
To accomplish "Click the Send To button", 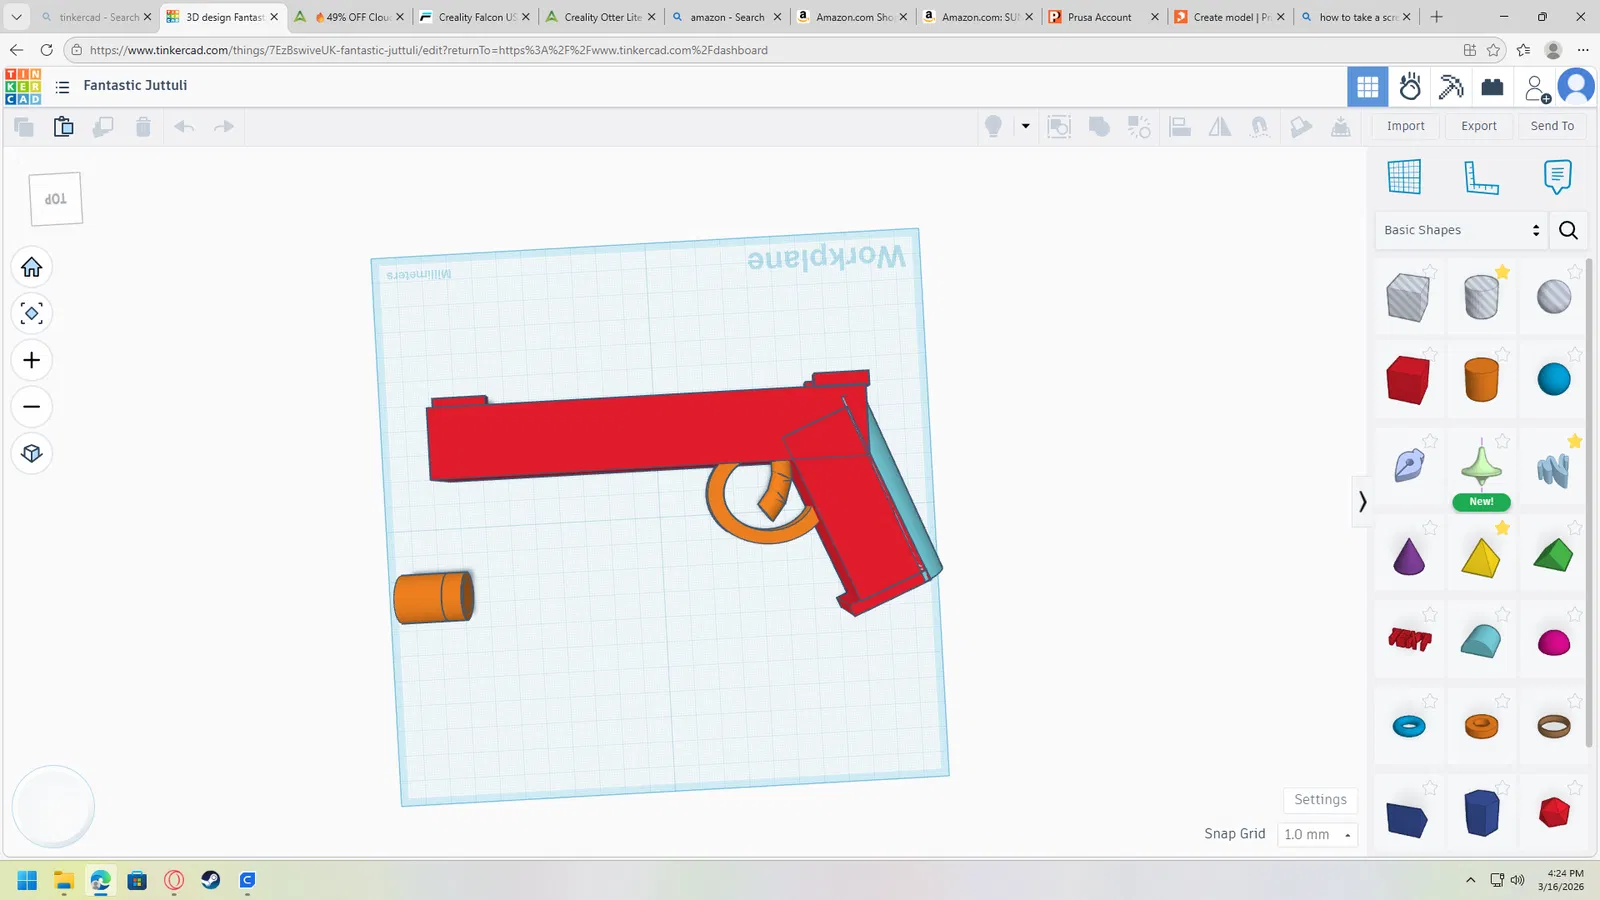I will (x=1552, y=126).
